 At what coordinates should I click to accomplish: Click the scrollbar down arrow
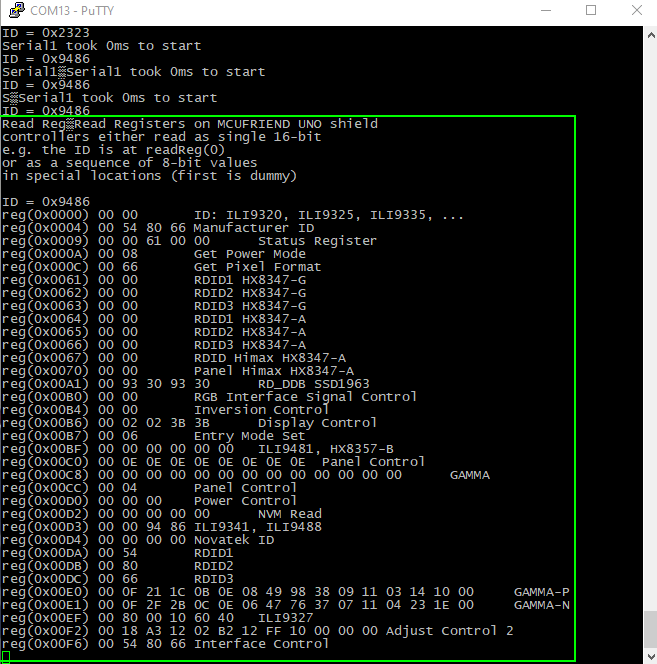tap(651, 656)
